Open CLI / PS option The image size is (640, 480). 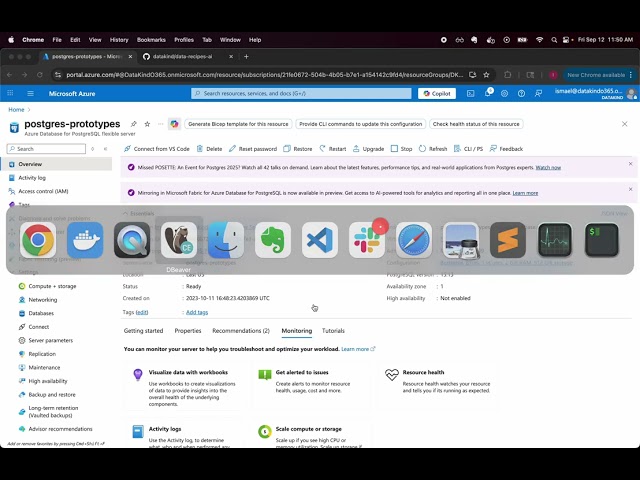pos(469,149)
